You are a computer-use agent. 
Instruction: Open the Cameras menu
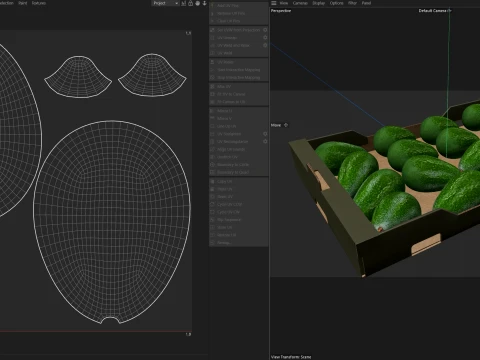(300, 3)
